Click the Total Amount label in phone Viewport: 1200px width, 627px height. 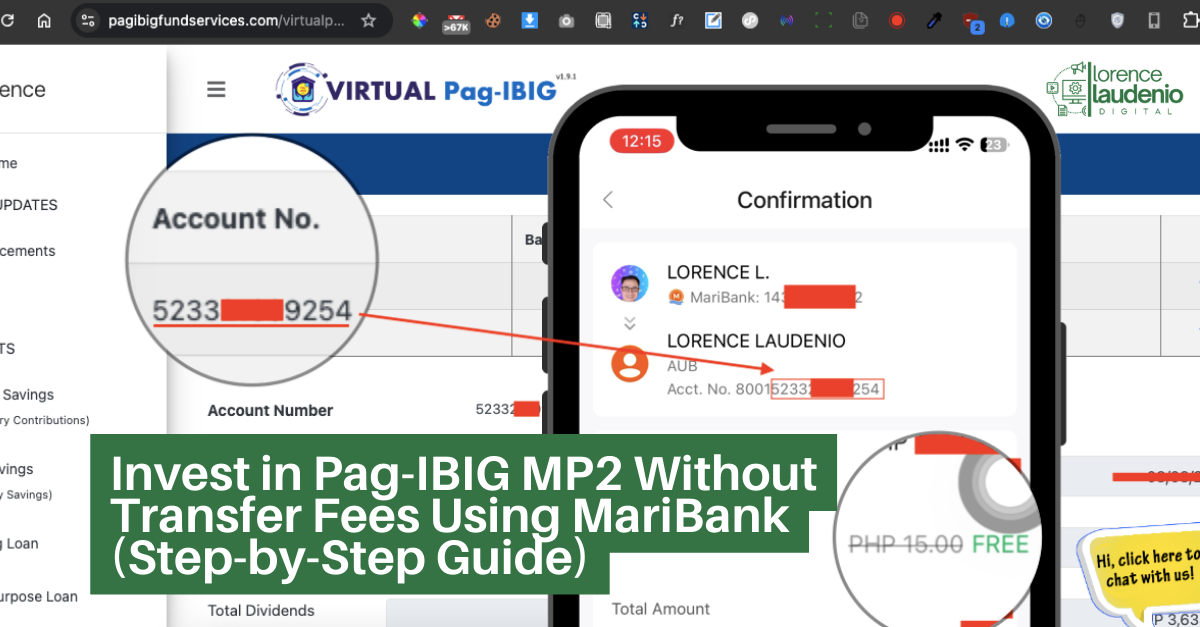click(x=661, y=608)
